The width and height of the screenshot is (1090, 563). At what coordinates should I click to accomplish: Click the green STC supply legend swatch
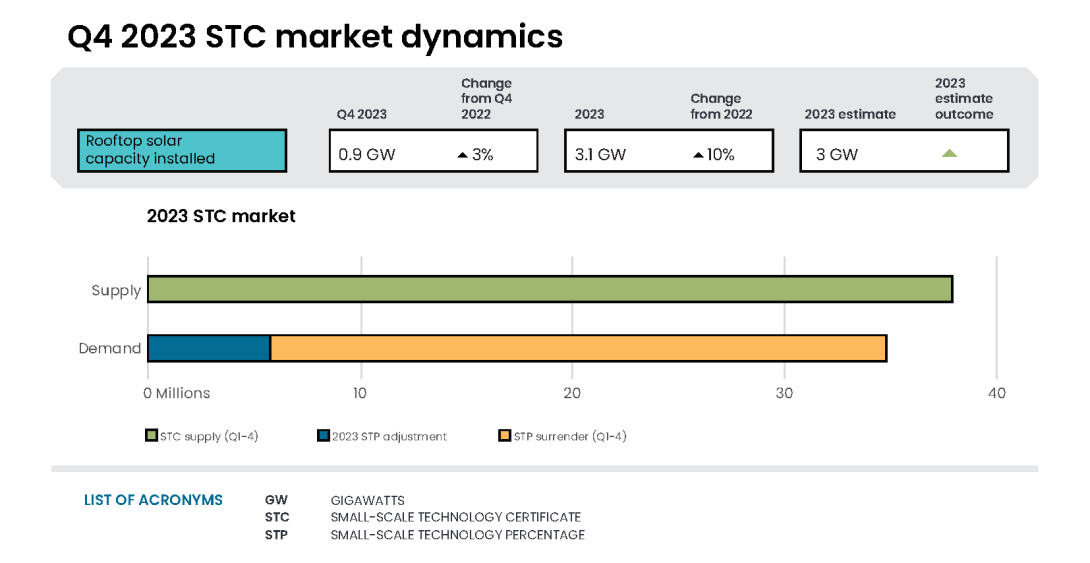(152, 436)
